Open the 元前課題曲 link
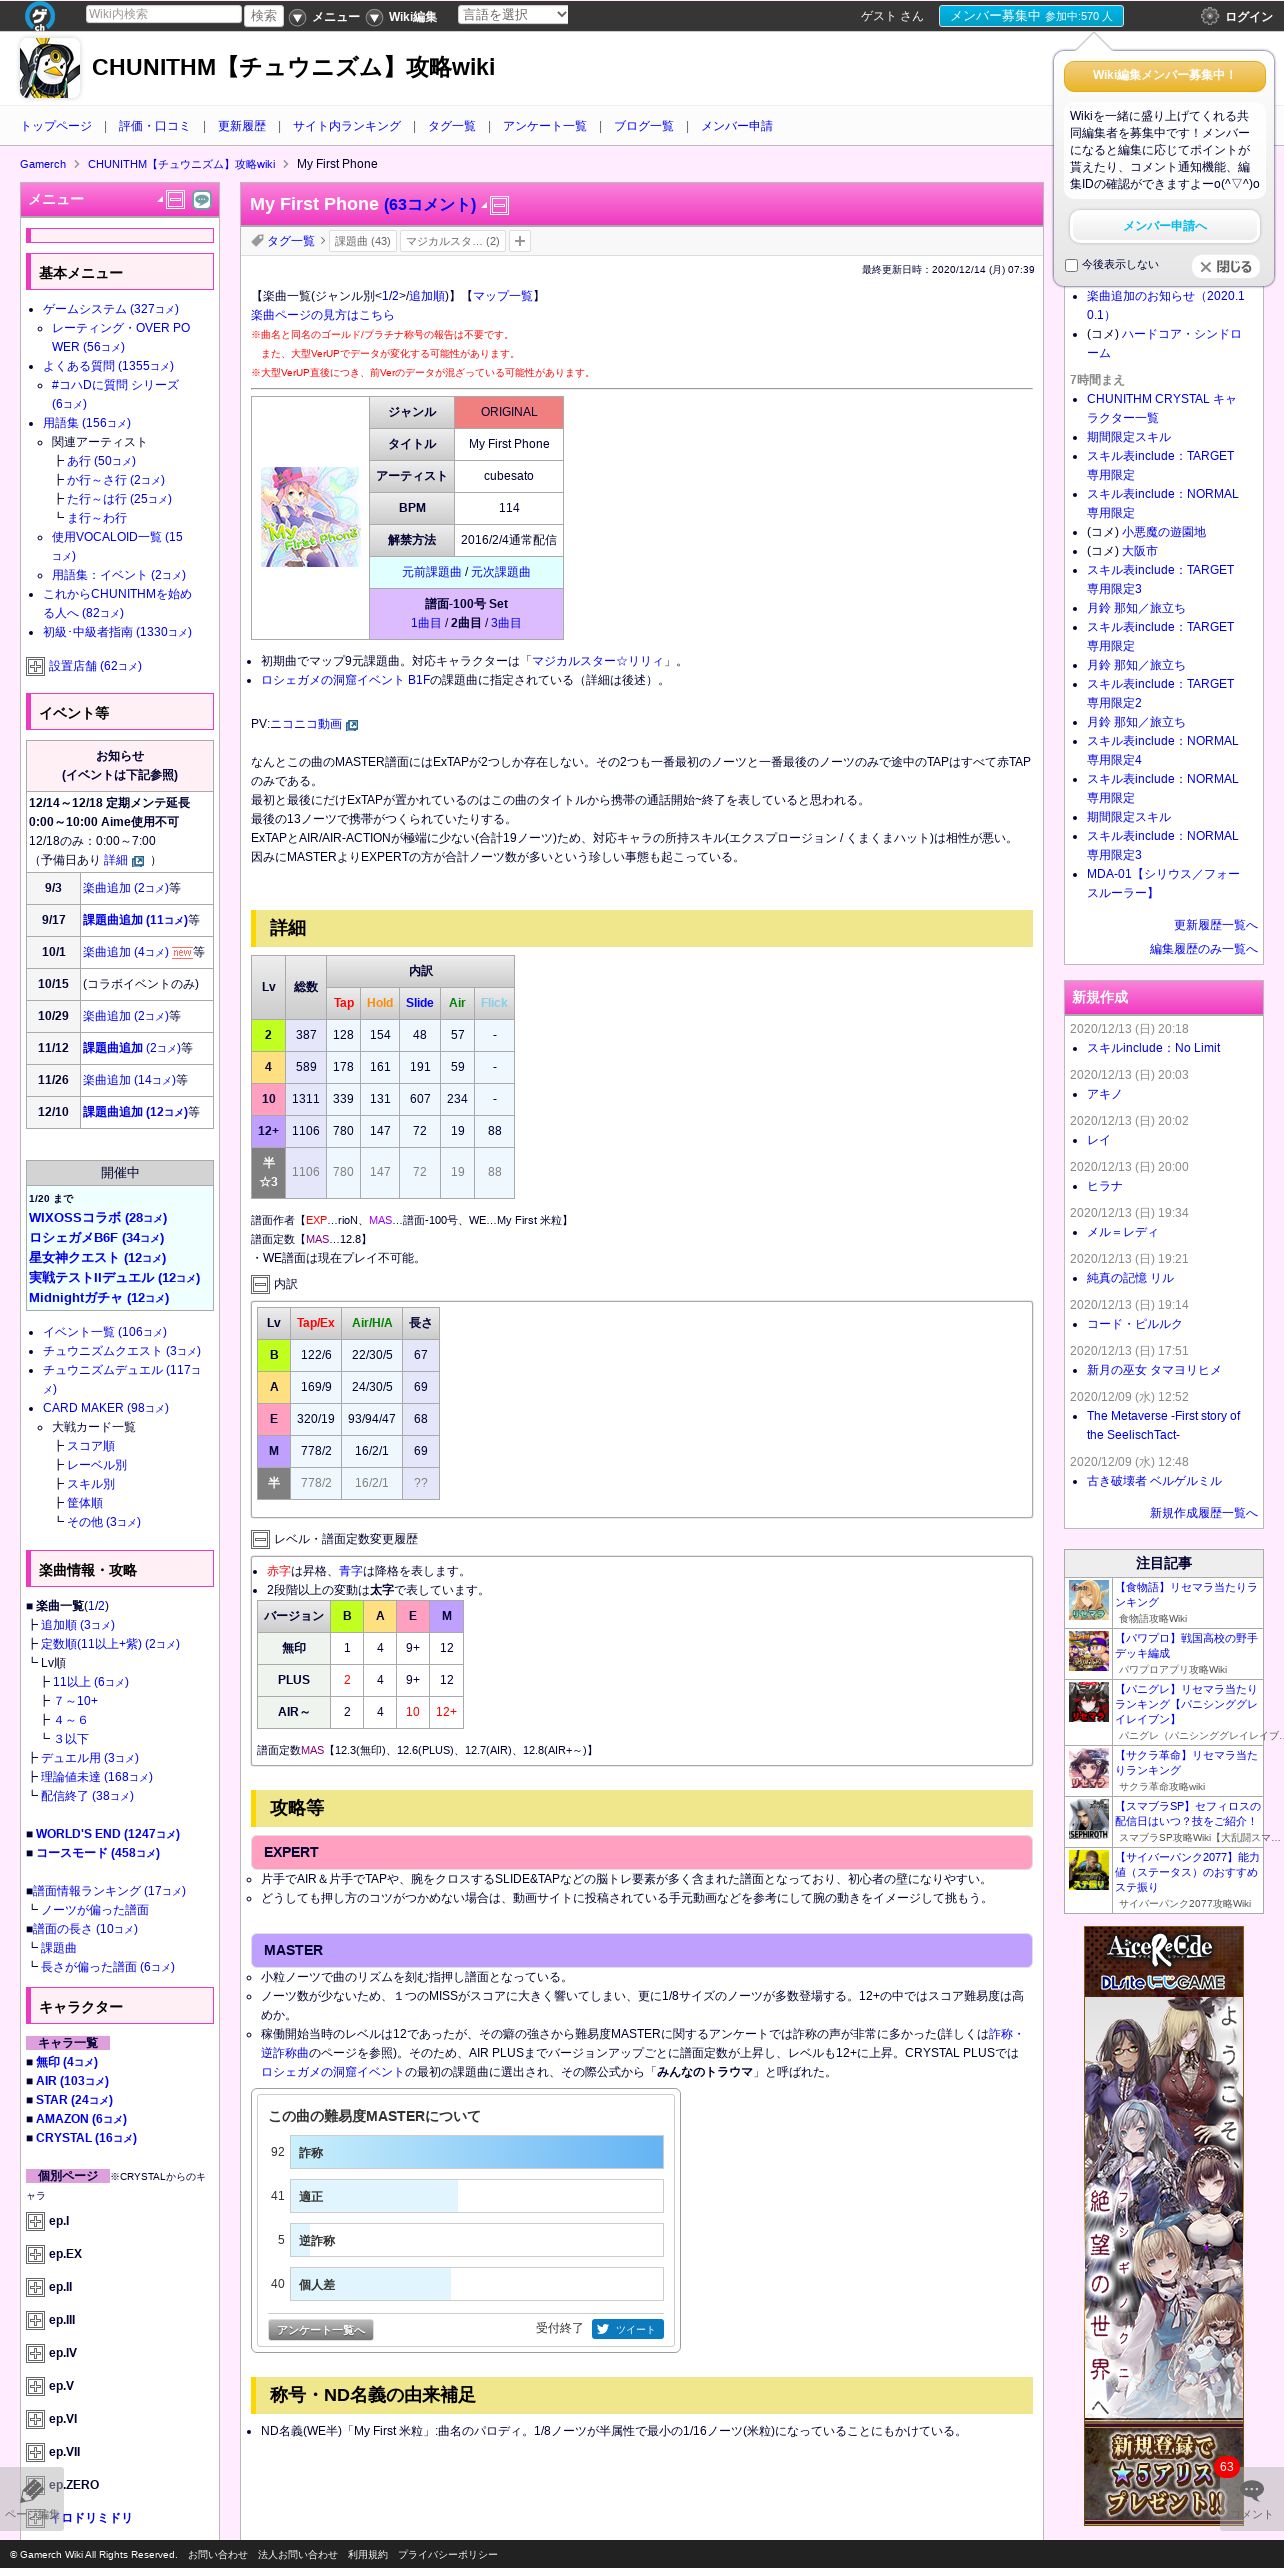Viewport: 1284px width, 2568px height. (x=432, y=572)
